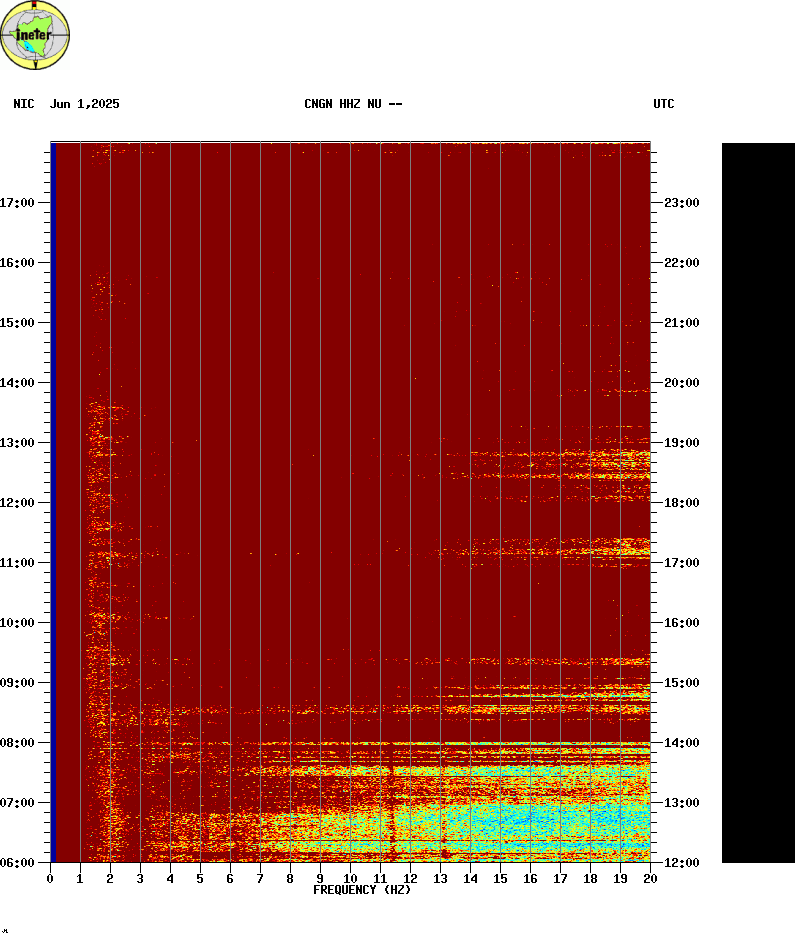
Task: Click the frequency tick label '13'
Action: [x=440, y=879]
